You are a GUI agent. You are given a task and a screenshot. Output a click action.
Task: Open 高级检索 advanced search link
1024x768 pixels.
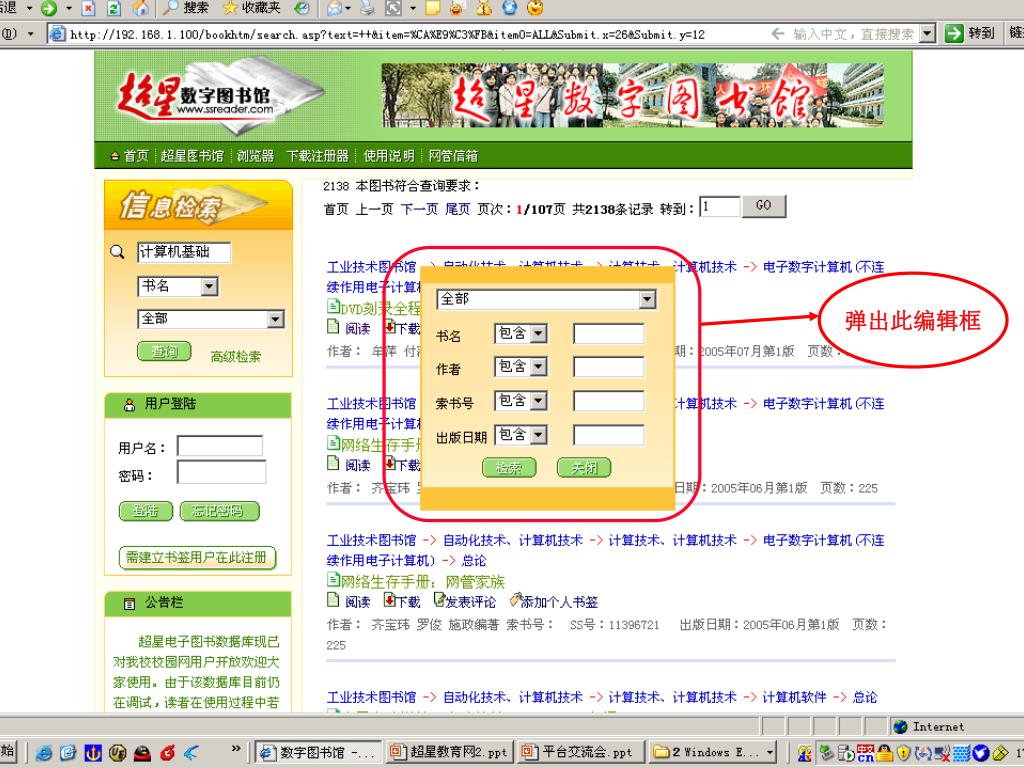click(x=236, y=356)
